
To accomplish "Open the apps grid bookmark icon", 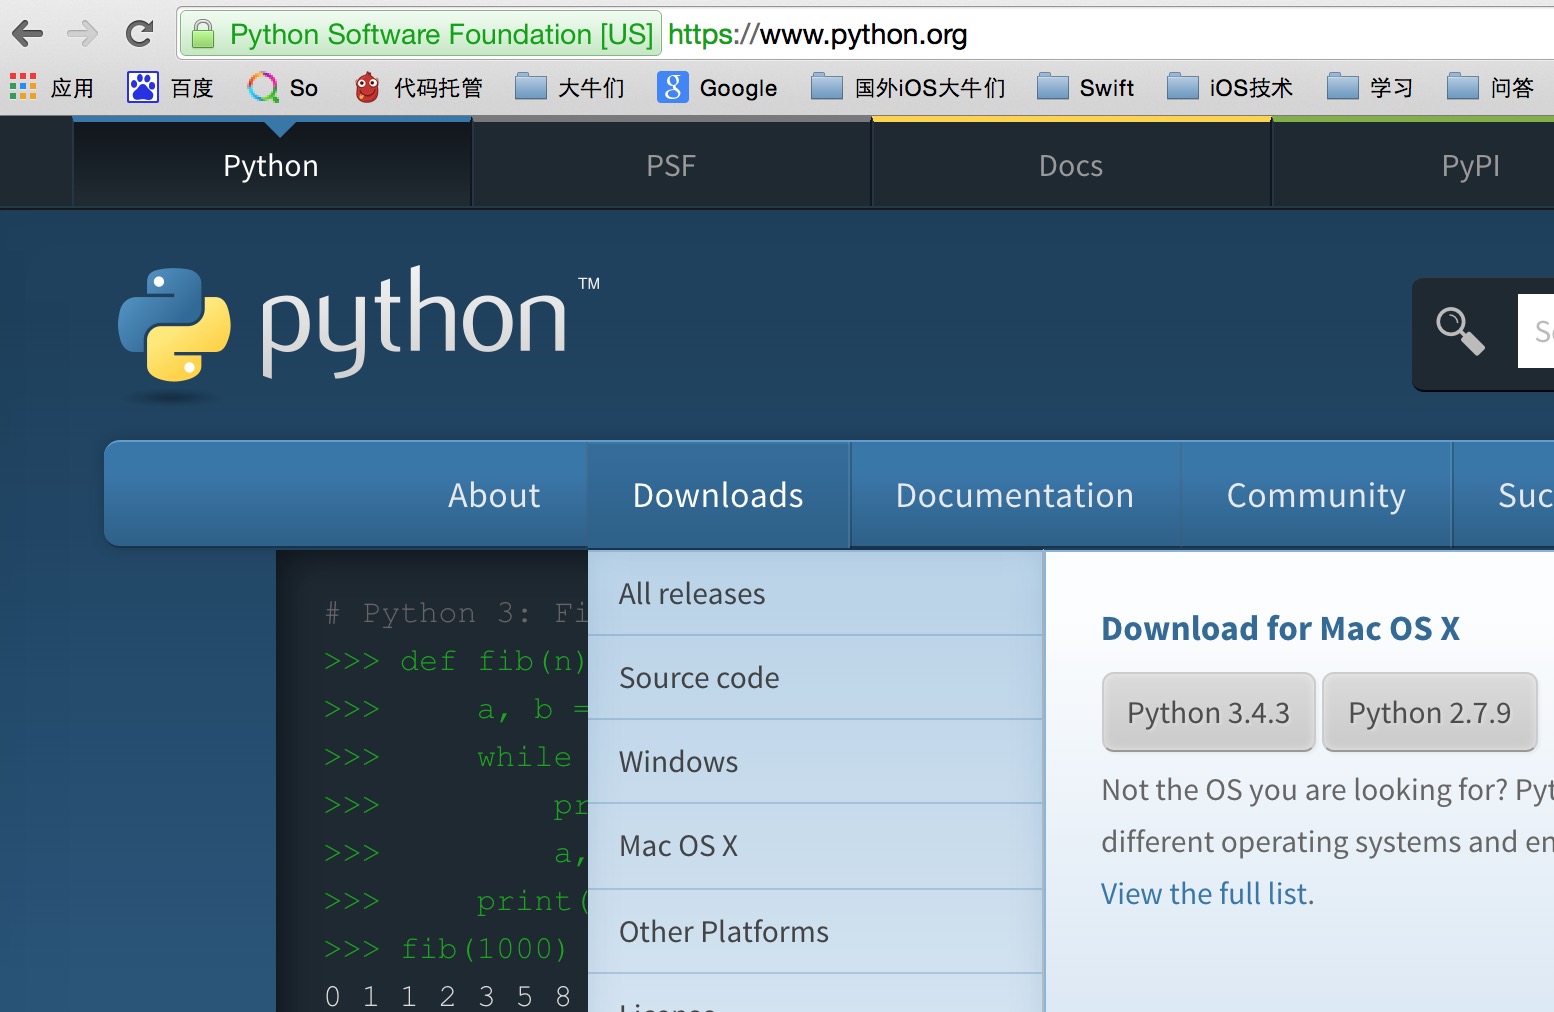I will (x=23, y=87).
